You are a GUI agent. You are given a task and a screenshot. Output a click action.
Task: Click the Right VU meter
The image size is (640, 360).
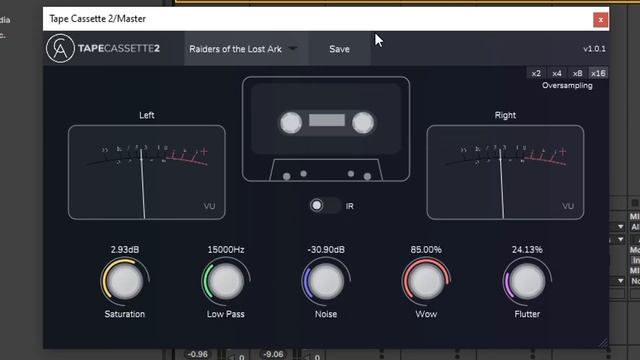click(505, 172)
